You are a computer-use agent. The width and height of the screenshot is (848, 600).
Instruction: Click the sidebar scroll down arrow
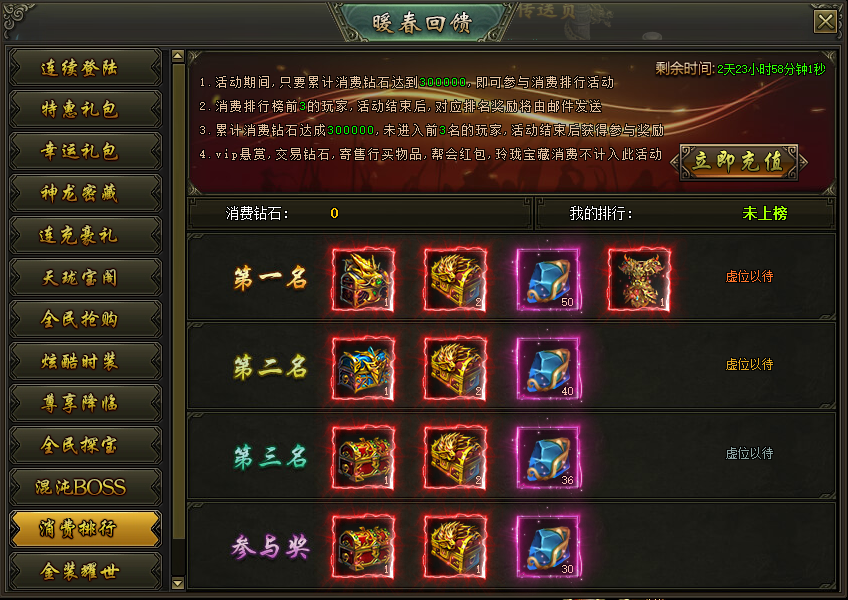(177, 583)
